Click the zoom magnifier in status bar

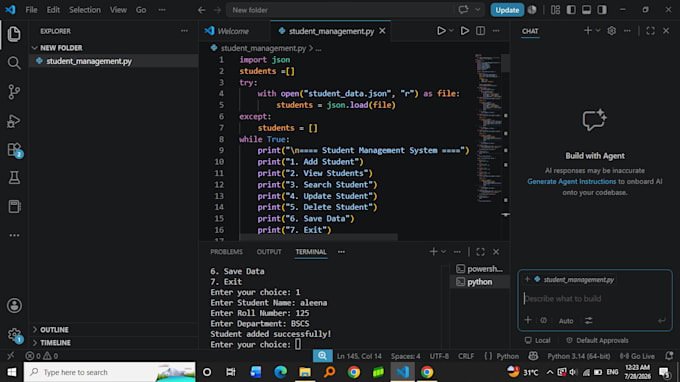pyautogui.click(x=322, y=356)
